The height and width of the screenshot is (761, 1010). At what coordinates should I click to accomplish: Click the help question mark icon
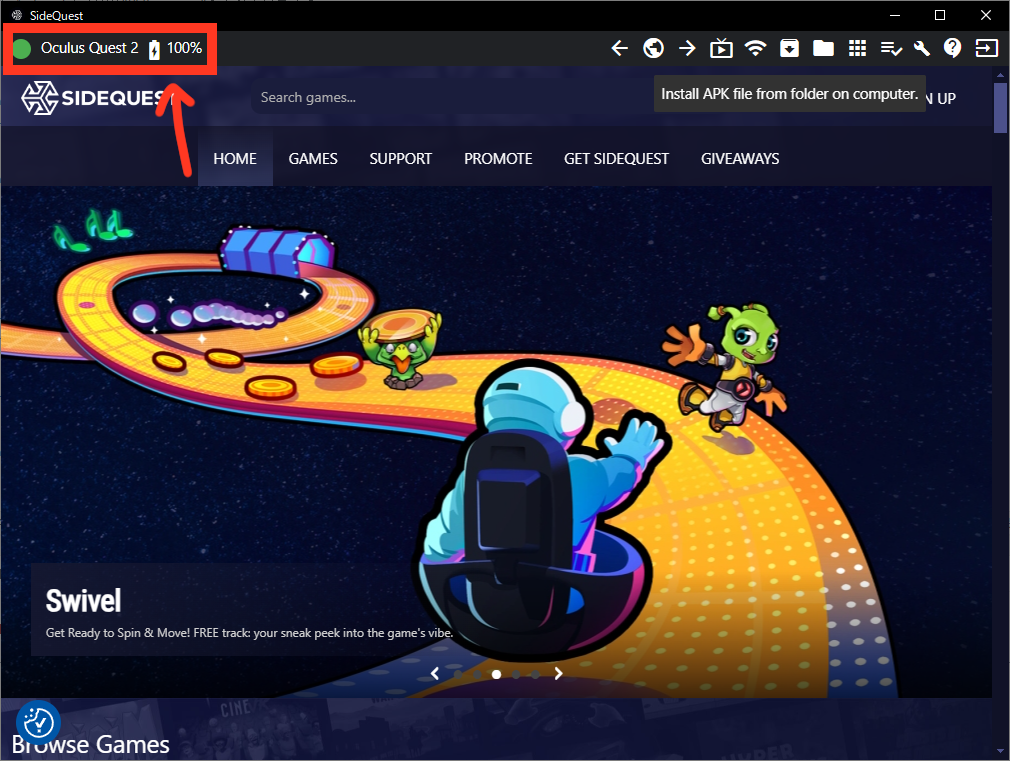[953, 48]
